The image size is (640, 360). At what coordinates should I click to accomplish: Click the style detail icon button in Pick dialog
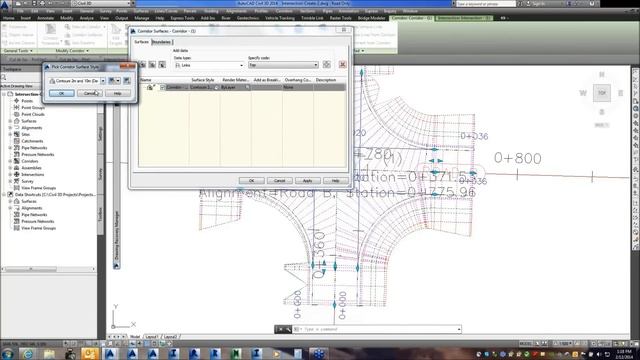click(x=127, y=81)
